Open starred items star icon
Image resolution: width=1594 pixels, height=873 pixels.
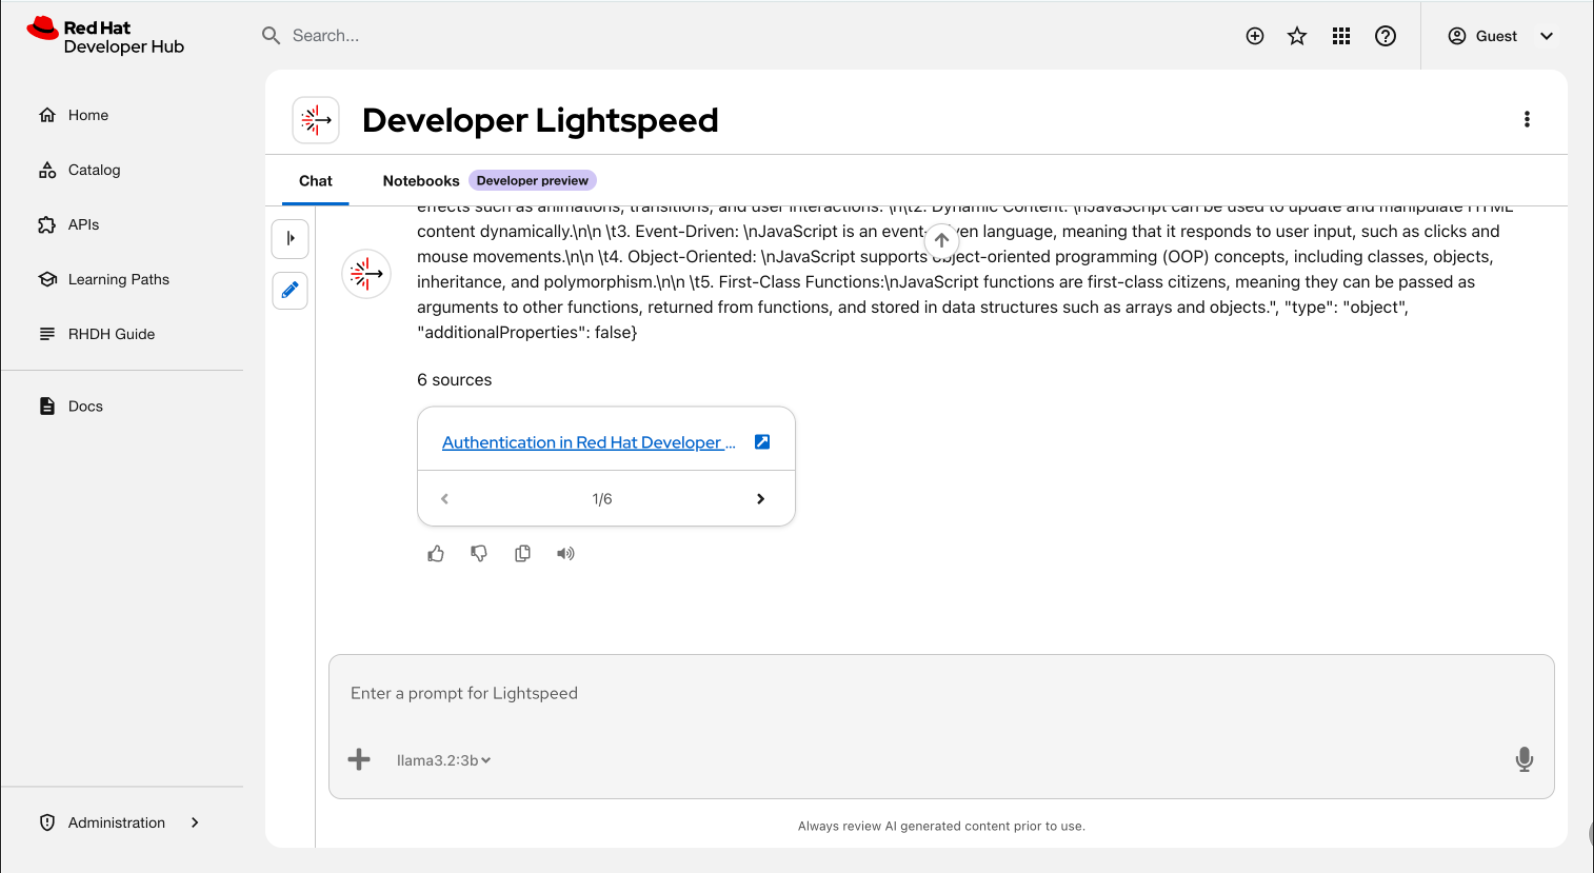click(1297, 36)
